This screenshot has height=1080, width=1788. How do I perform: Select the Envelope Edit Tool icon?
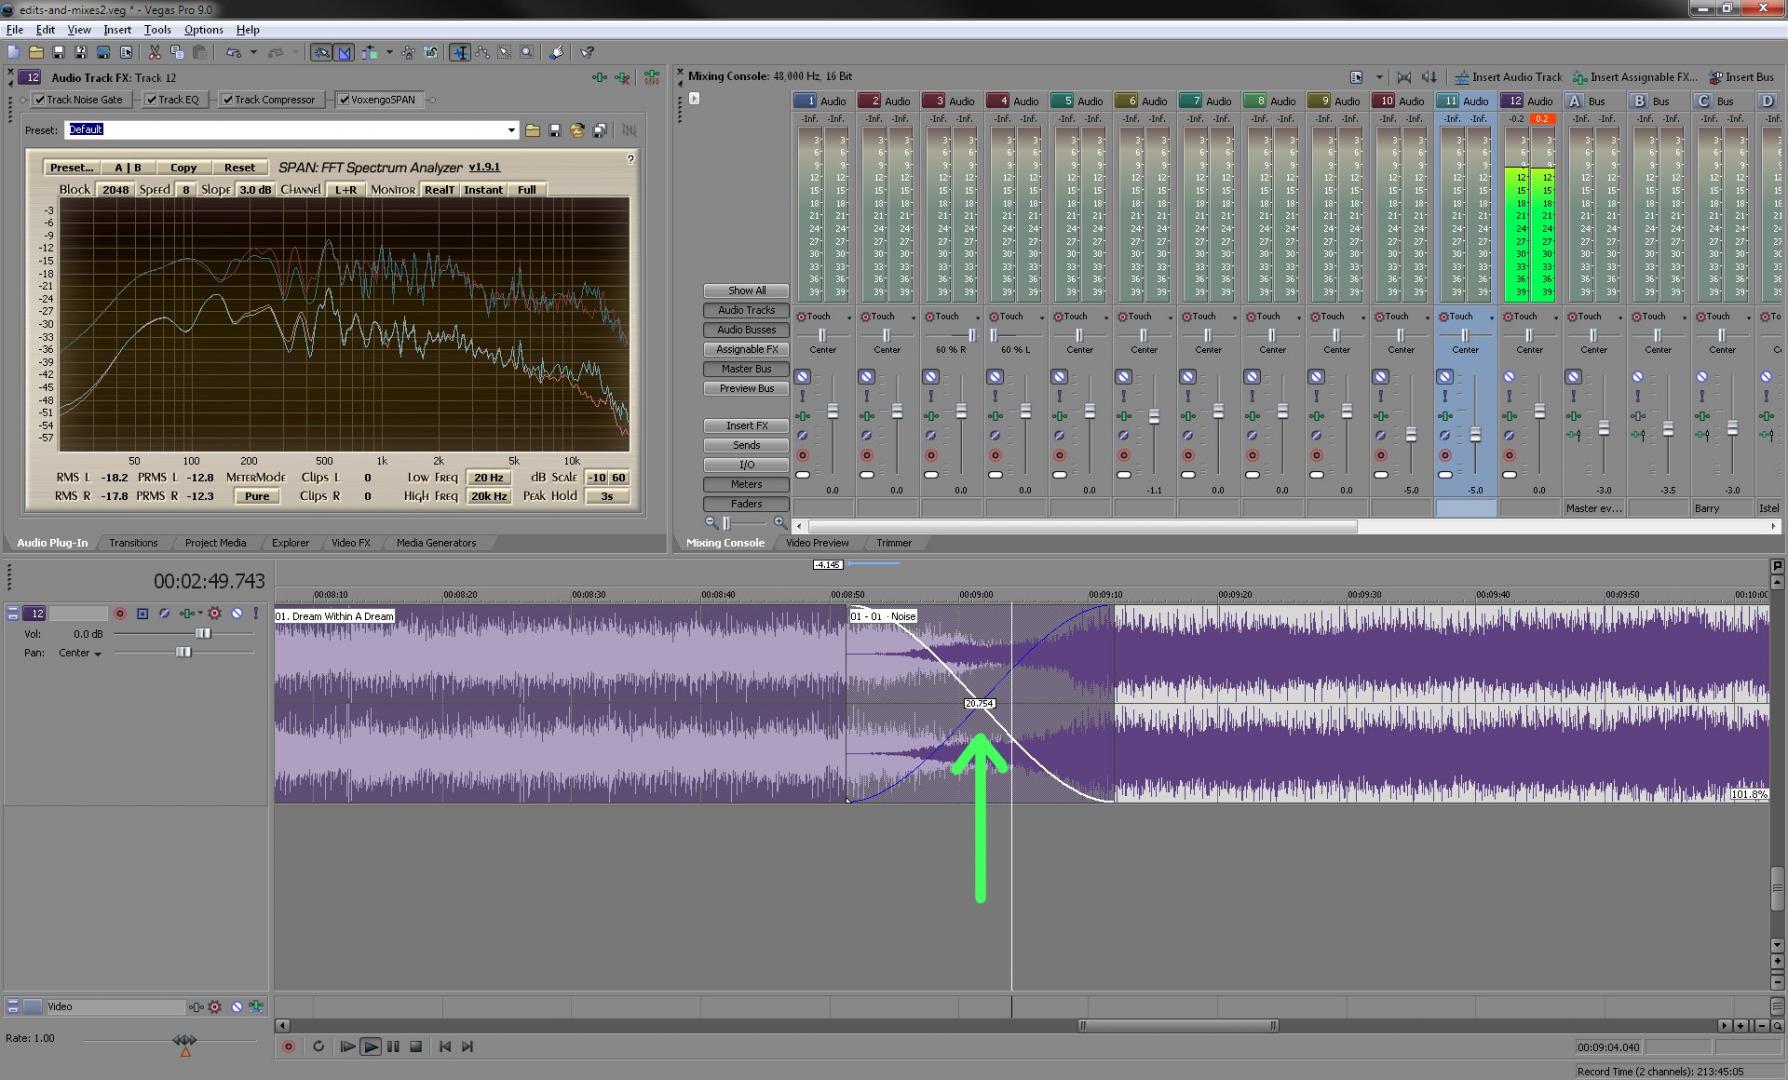pyautogui.click(x=482, y=52)
